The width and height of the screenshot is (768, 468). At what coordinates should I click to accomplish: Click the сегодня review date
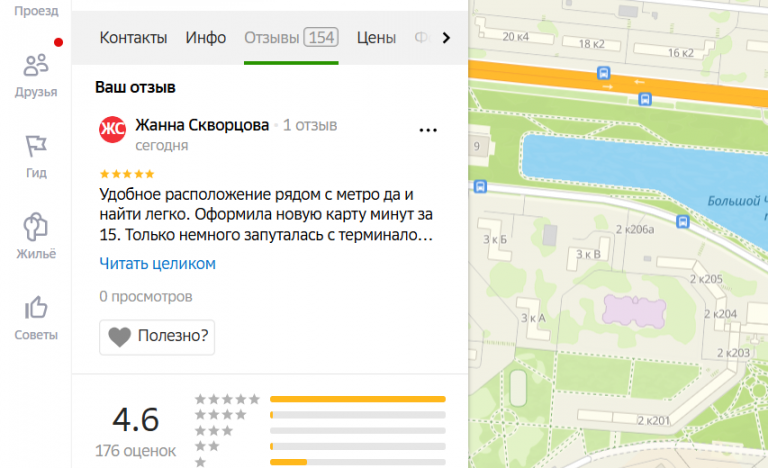point(162,146)
